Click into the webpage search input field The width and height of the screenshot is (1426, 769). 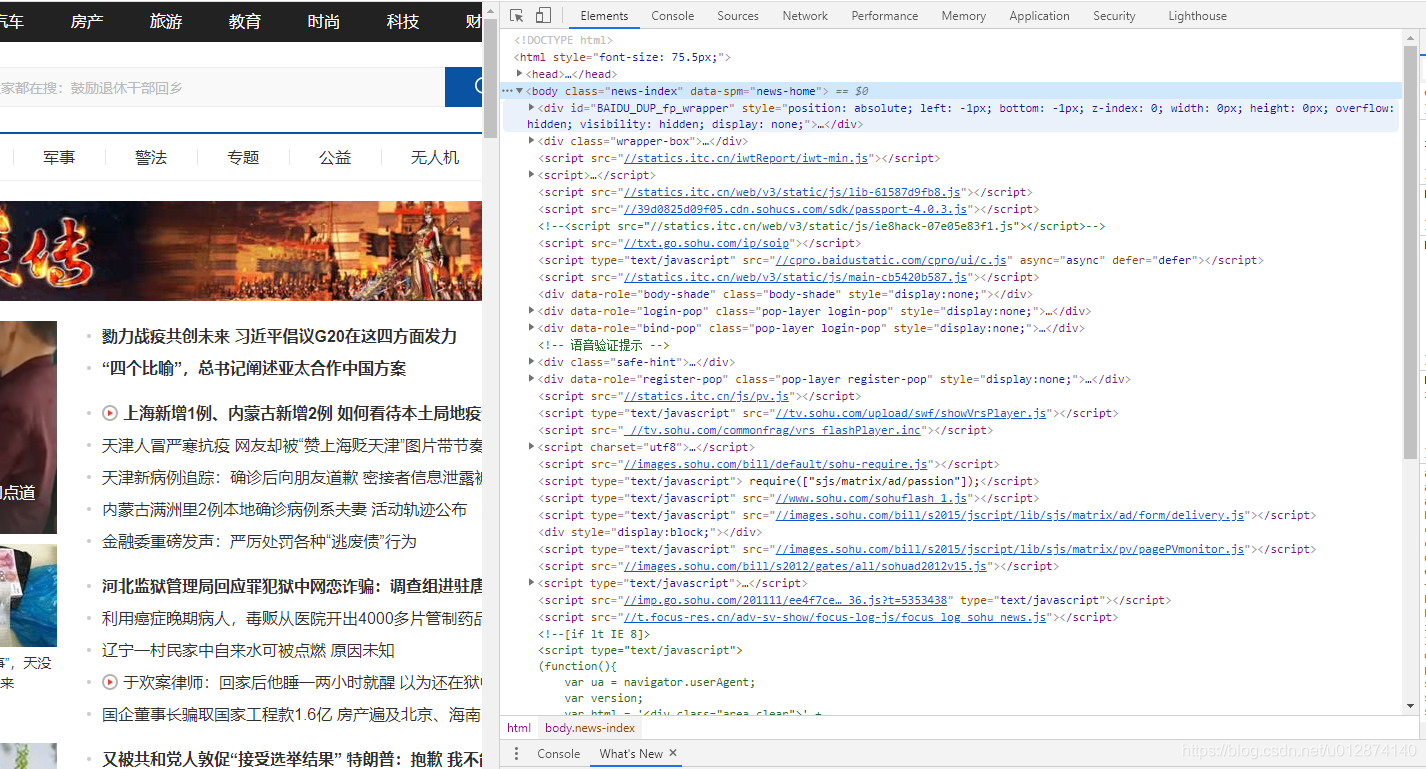(222, 87)
